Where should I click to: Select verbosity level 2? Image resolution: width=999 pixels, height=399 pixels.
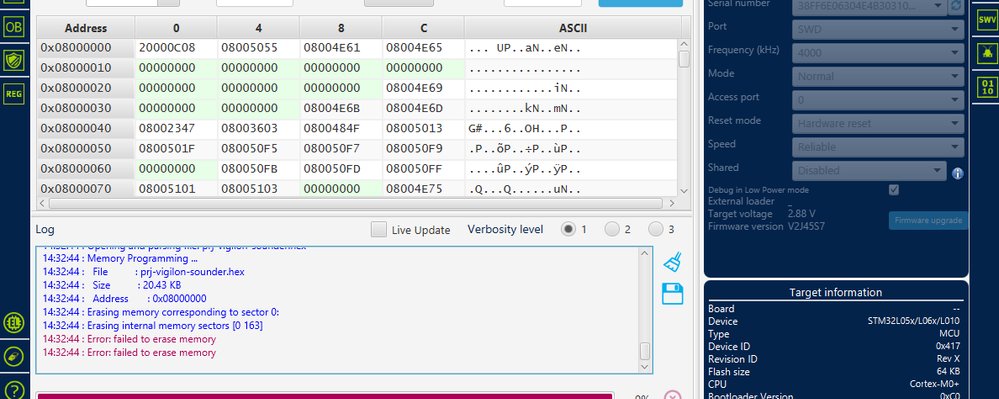(x=612, y=229)
